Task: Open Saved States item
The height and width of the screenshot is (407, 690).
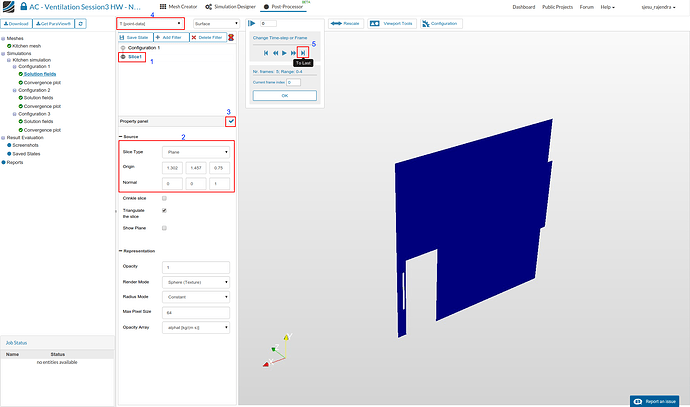Action: pyautogui.click(x=26, y=154)
